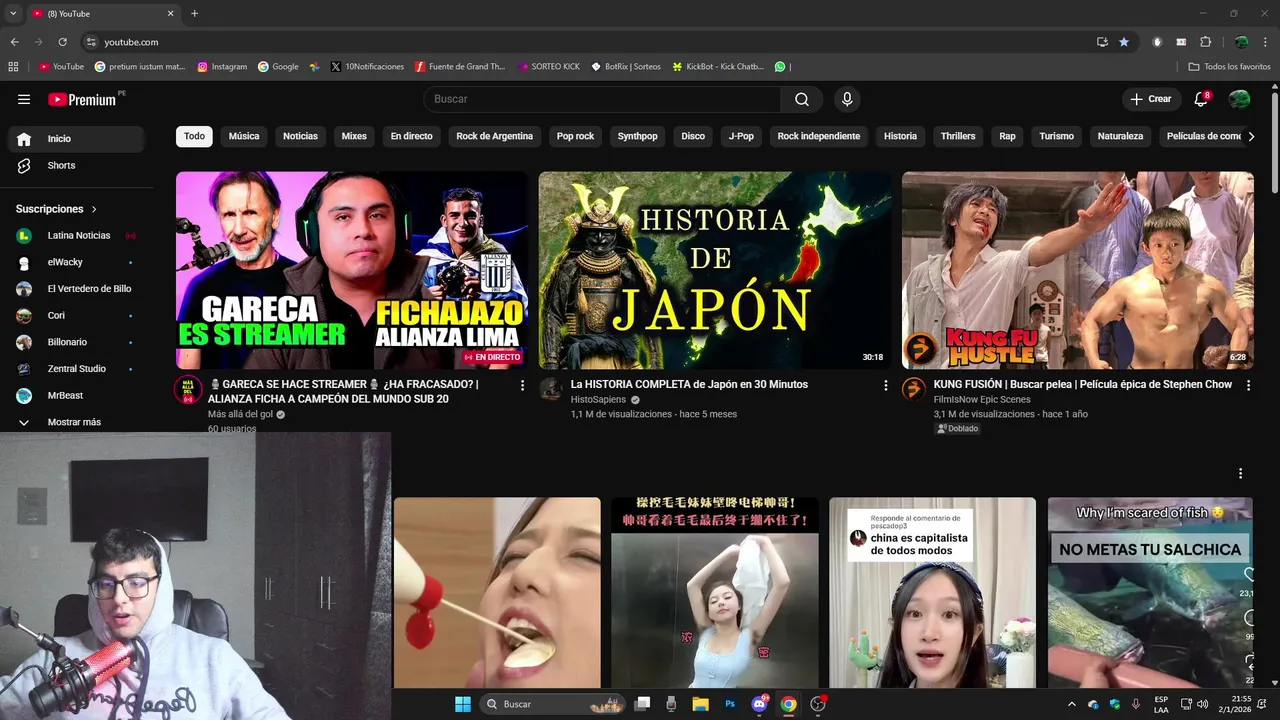Select the Synthpop filter chip
Image resolution: width=1280 pixels, height=720 pixels.
[x=637, y=136]
